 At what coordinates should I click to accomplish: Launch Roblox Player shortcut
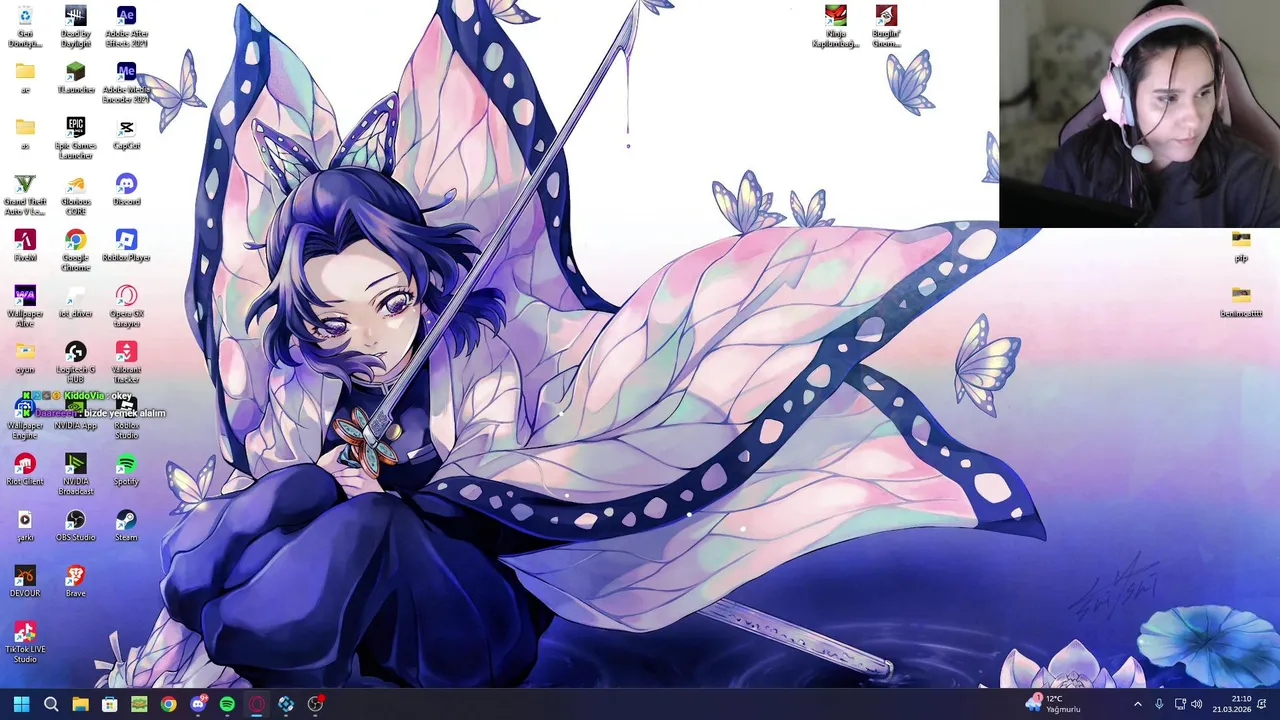126,246
